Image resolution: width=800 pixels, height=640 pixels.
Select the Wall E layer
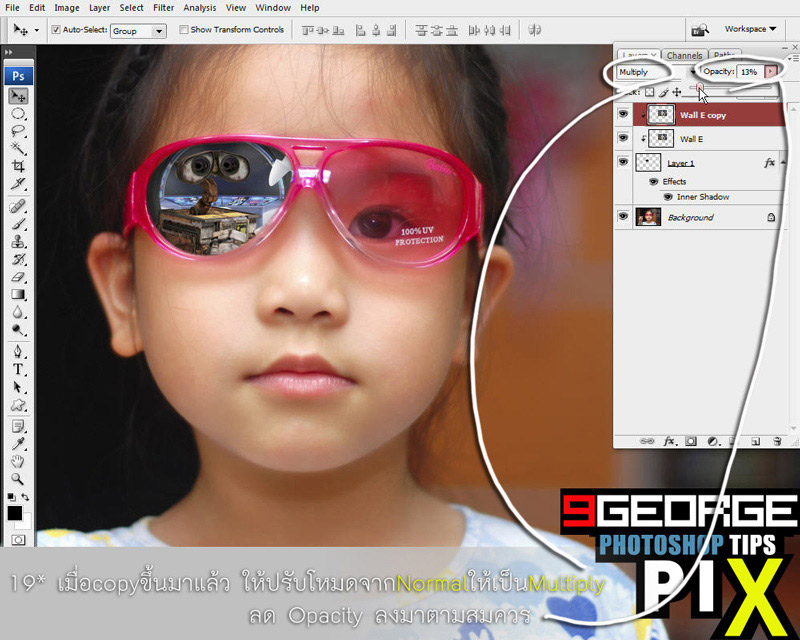coord(691,139)
